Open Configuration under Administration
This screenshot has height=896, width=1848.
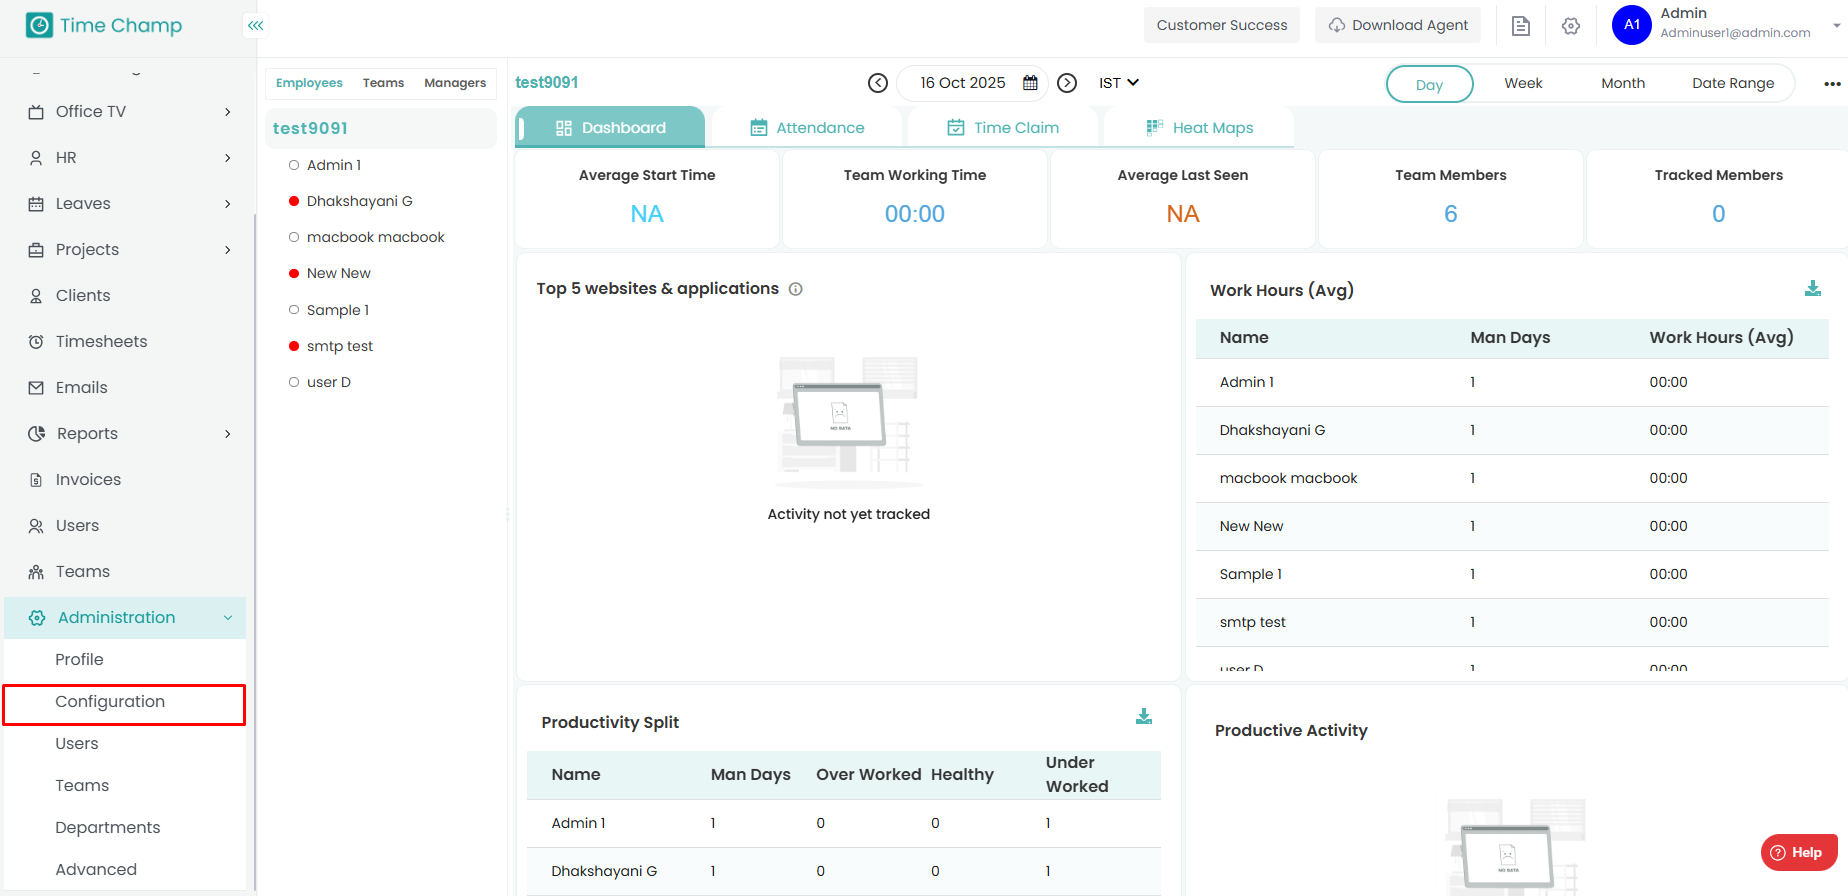click(125, 702)
